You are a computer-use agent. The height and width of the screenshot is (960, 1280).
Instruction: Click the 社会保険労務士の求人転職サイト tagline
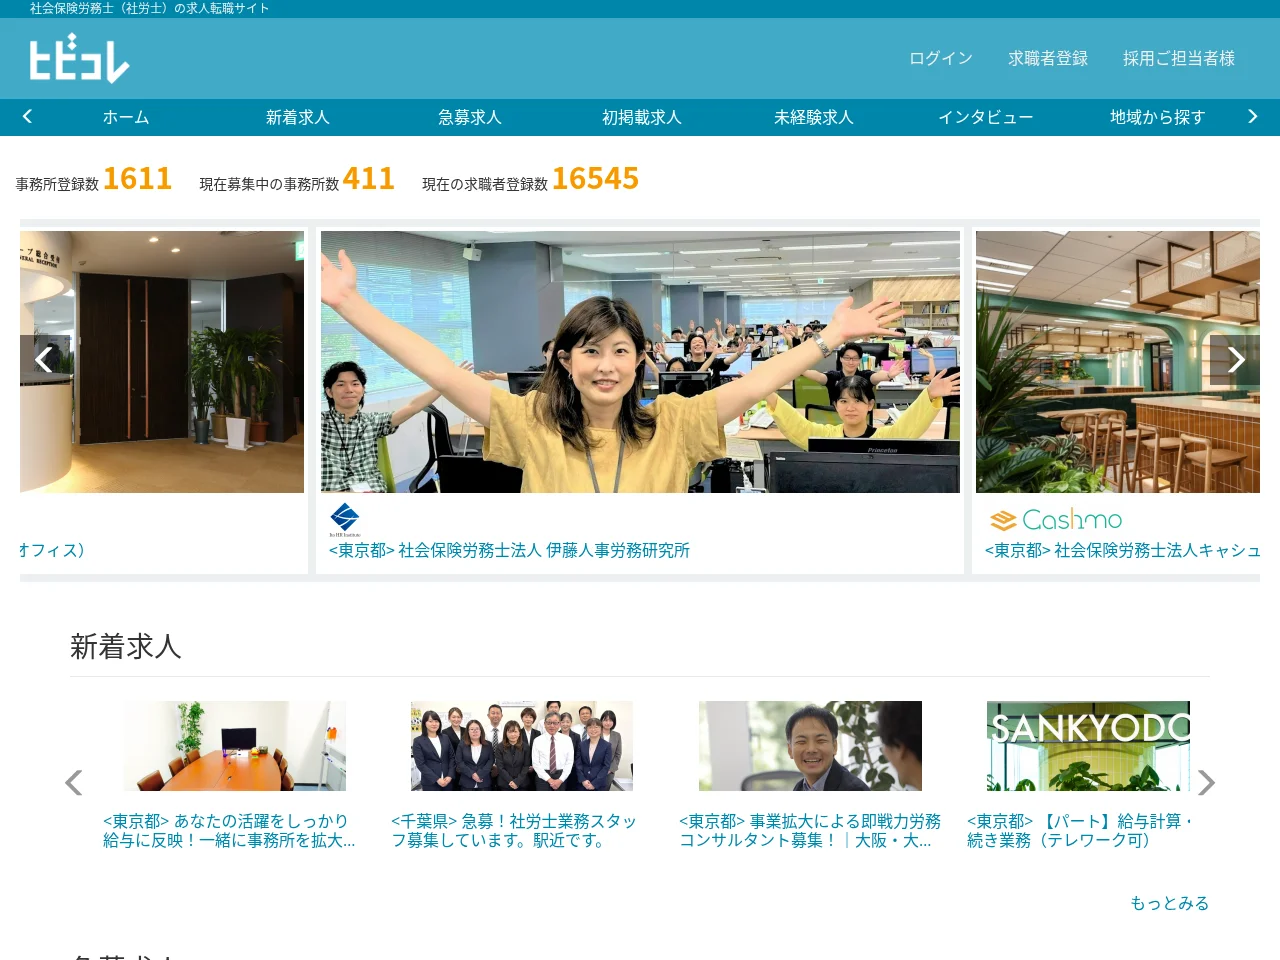[150, 8]
